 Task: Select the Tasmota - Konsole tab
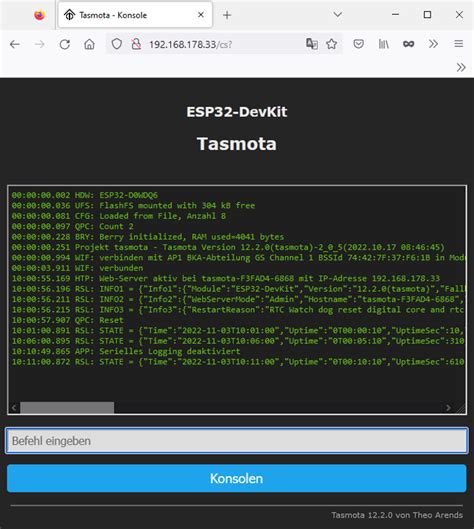pyautogui.click(x=135, y=15)
